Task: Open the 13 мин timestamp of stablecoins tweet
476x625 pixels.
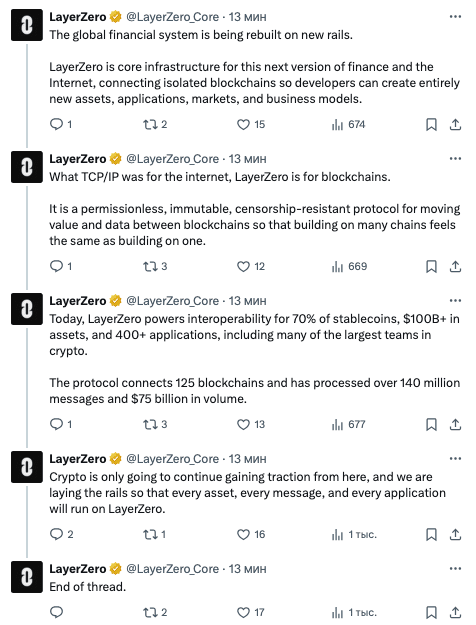Action: [x=247, y=301]
